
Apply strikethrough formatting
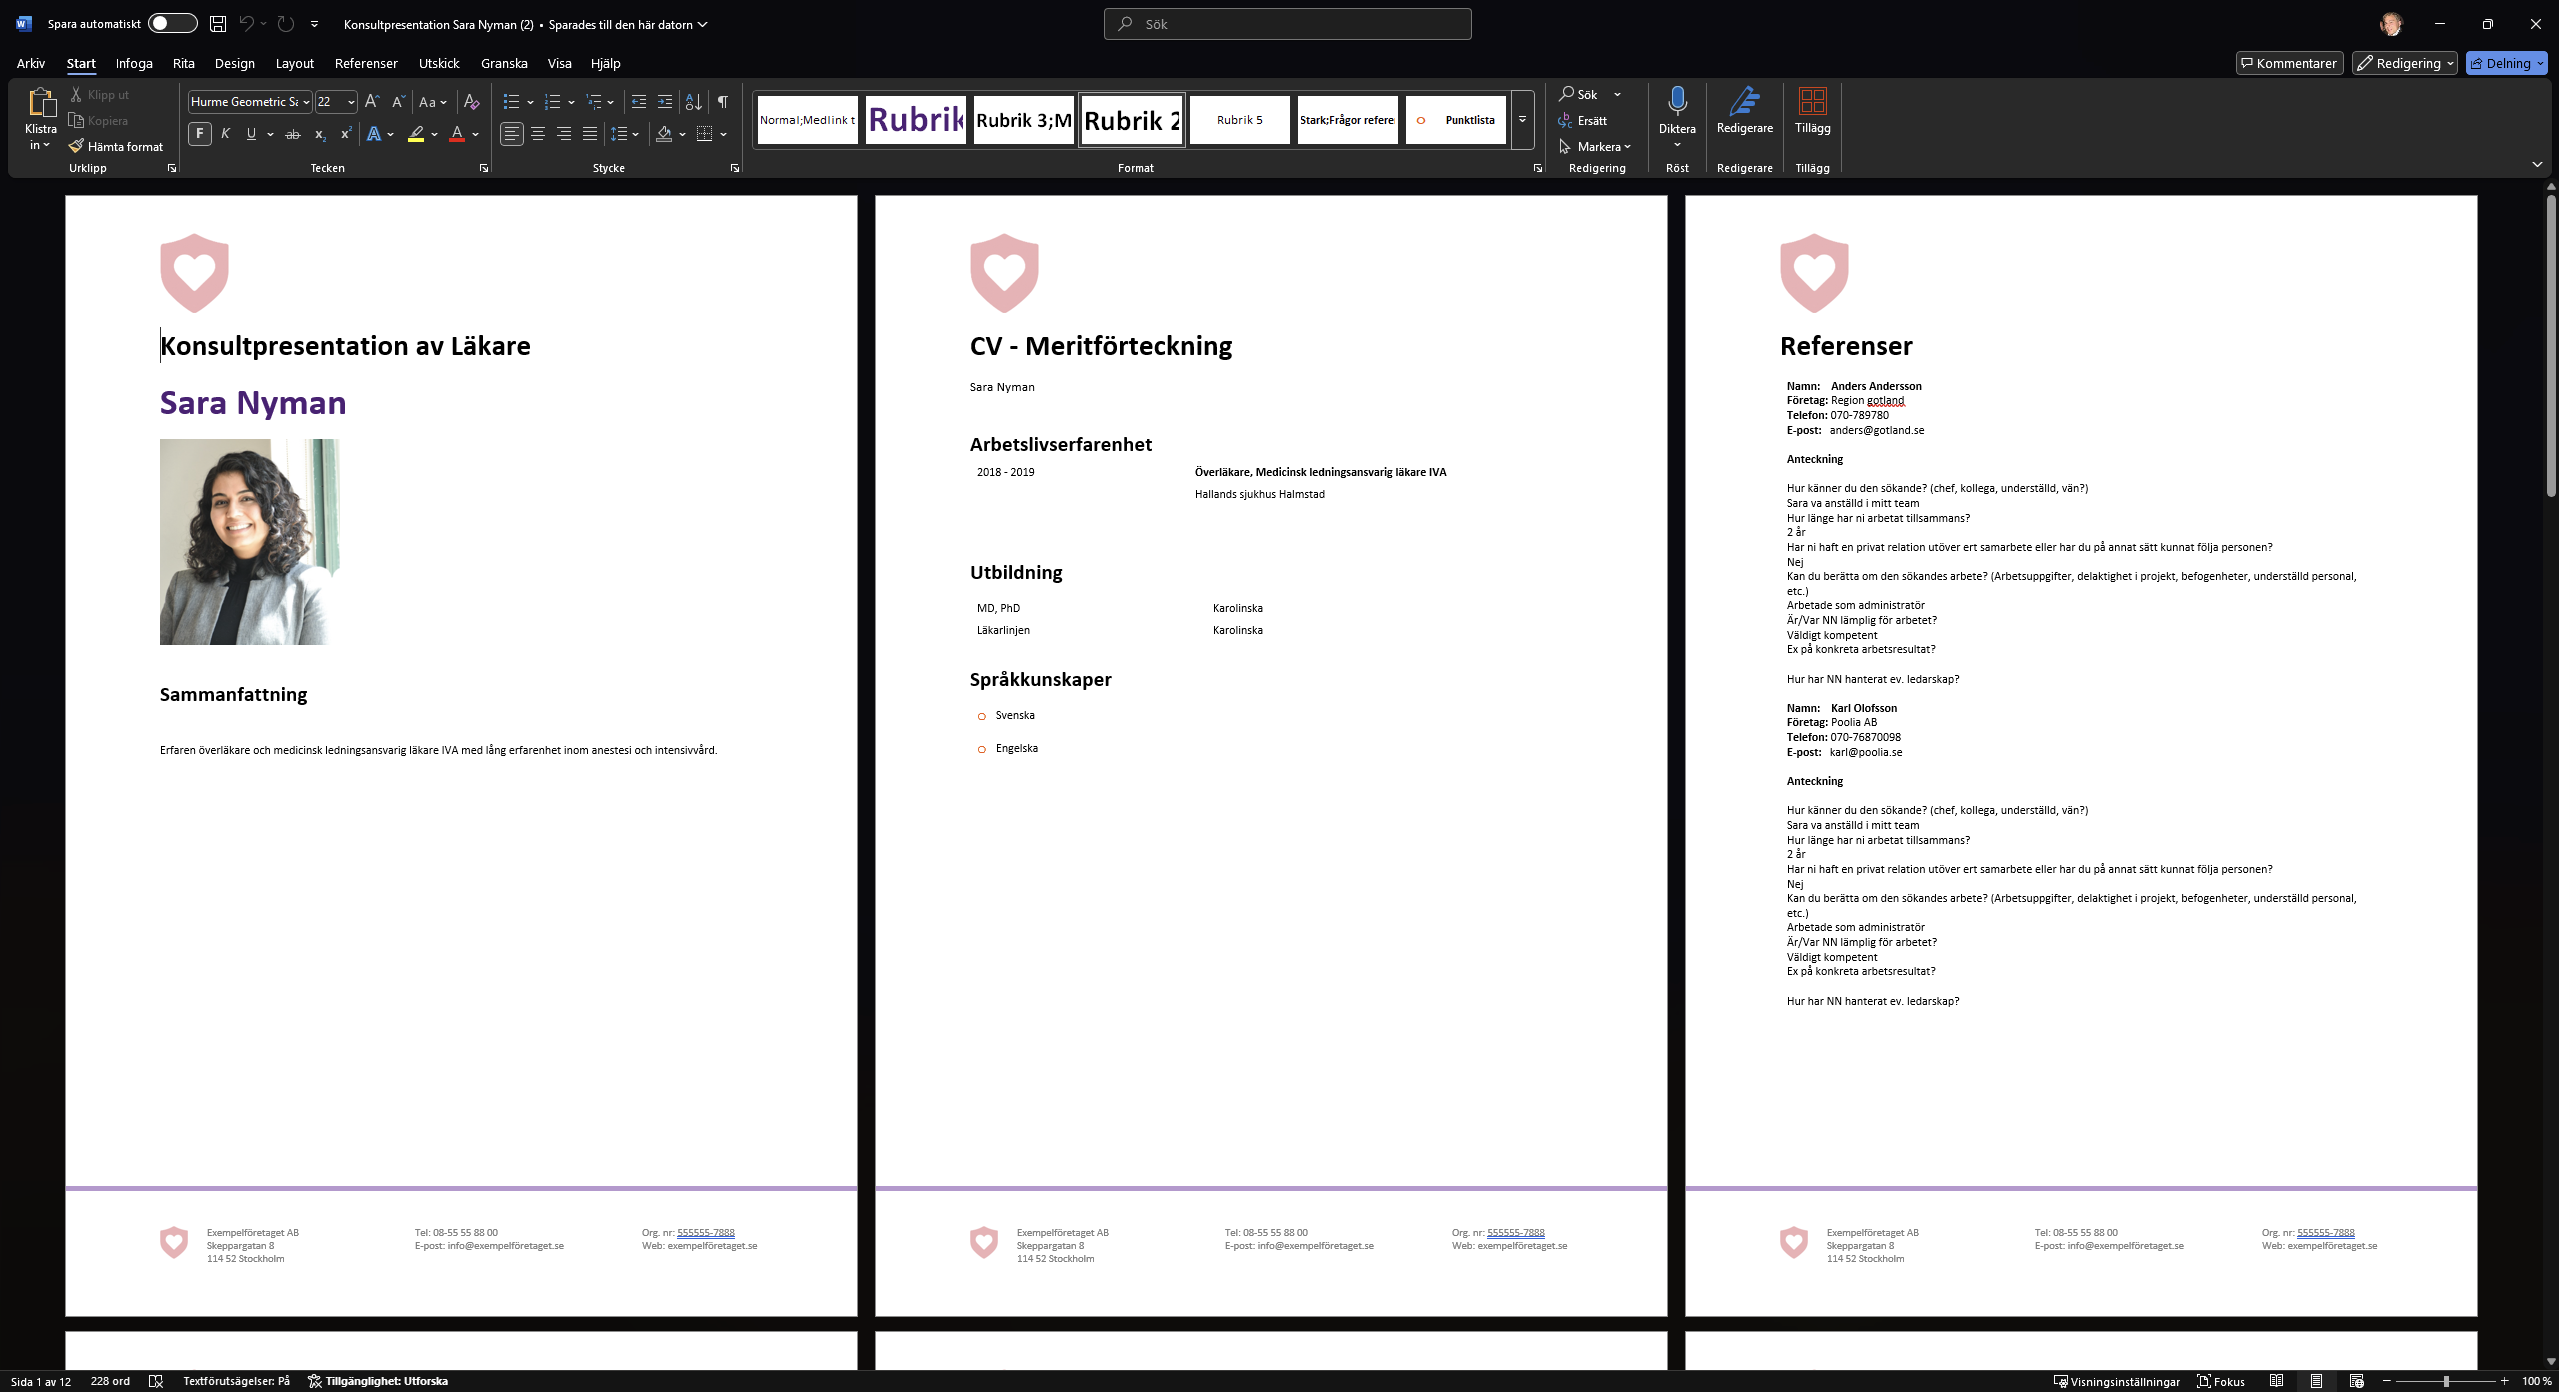(x=293, y=134)
